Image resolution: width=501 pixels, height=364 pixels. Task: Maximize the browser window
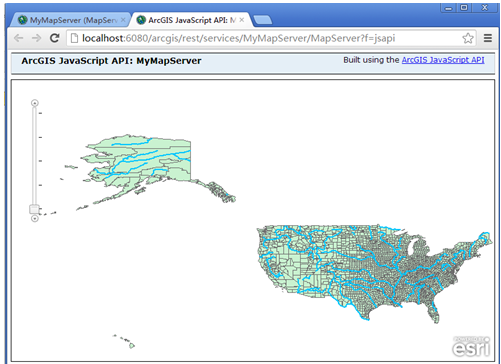point(464,7)
